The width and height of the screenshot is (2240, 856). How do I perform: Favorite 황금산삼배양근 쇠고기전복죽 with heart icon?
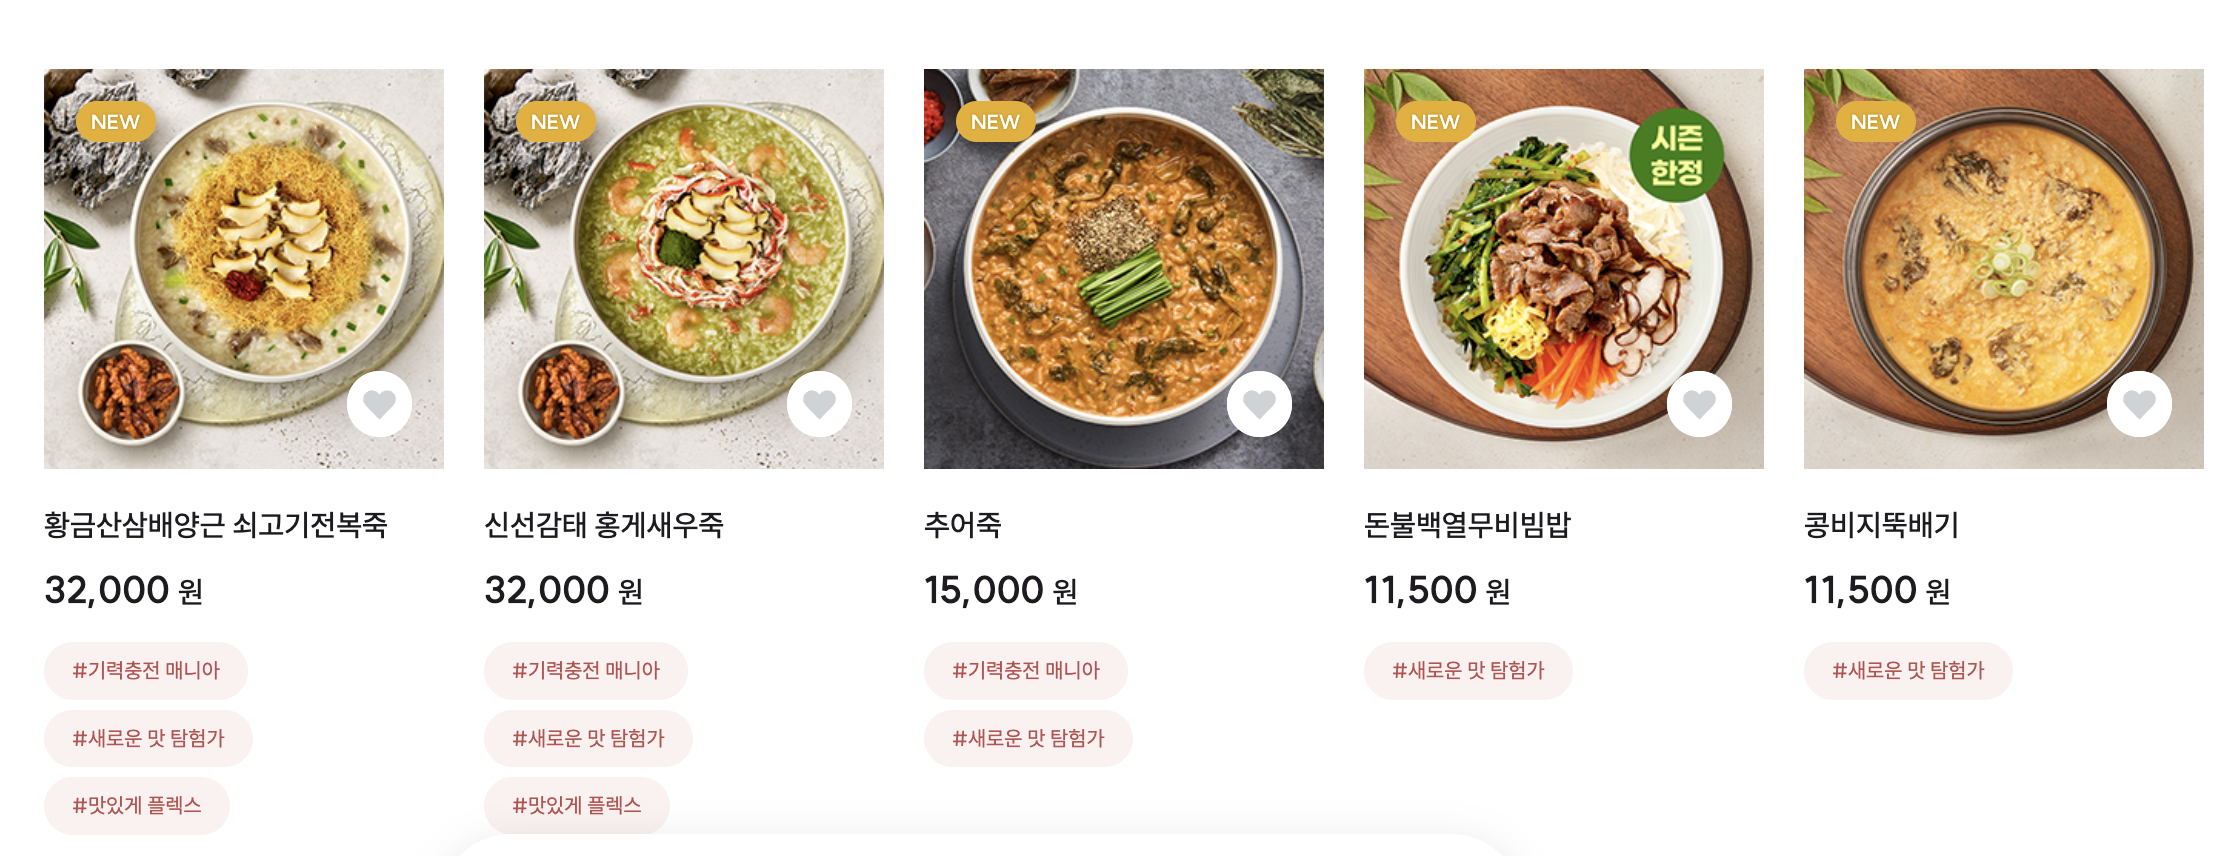click(x=379, y=404)
